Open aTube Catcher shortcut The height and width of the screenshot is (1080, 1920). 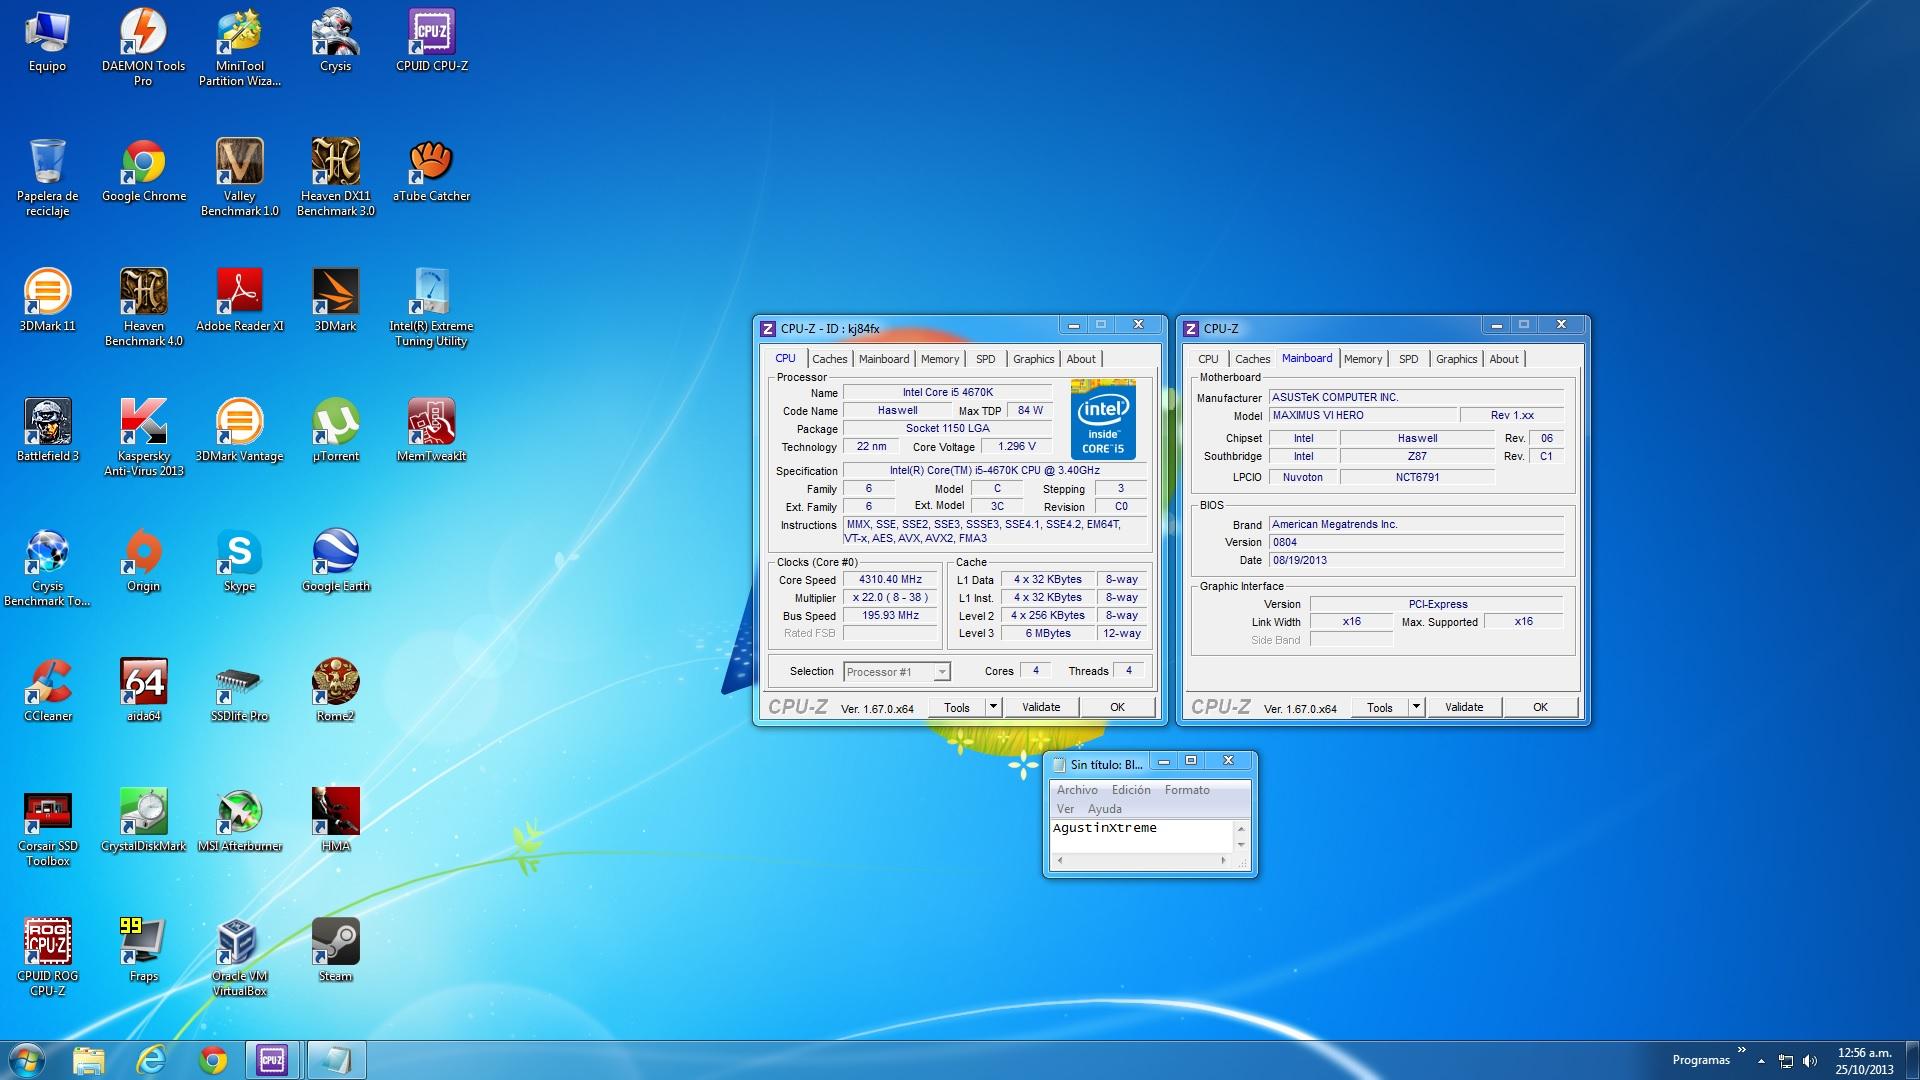[x=431, y=172]
